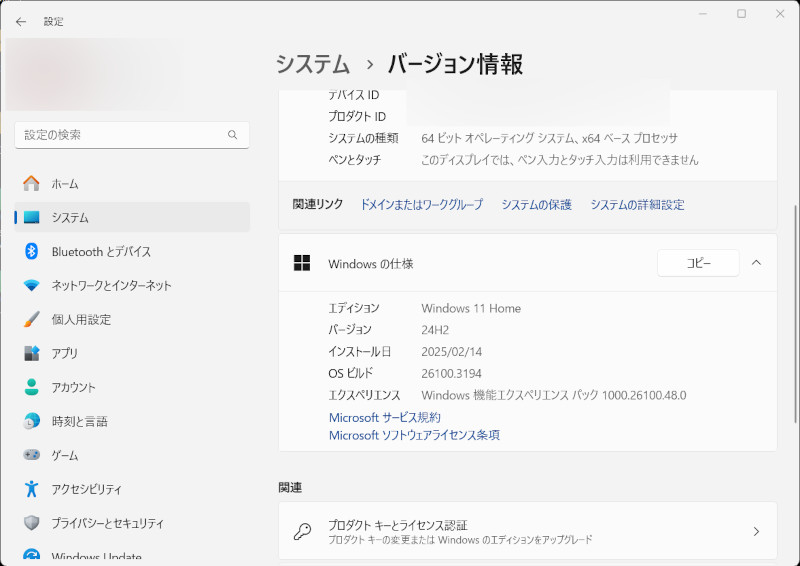Open 時刻と言語 settings

tap(79, 422)
